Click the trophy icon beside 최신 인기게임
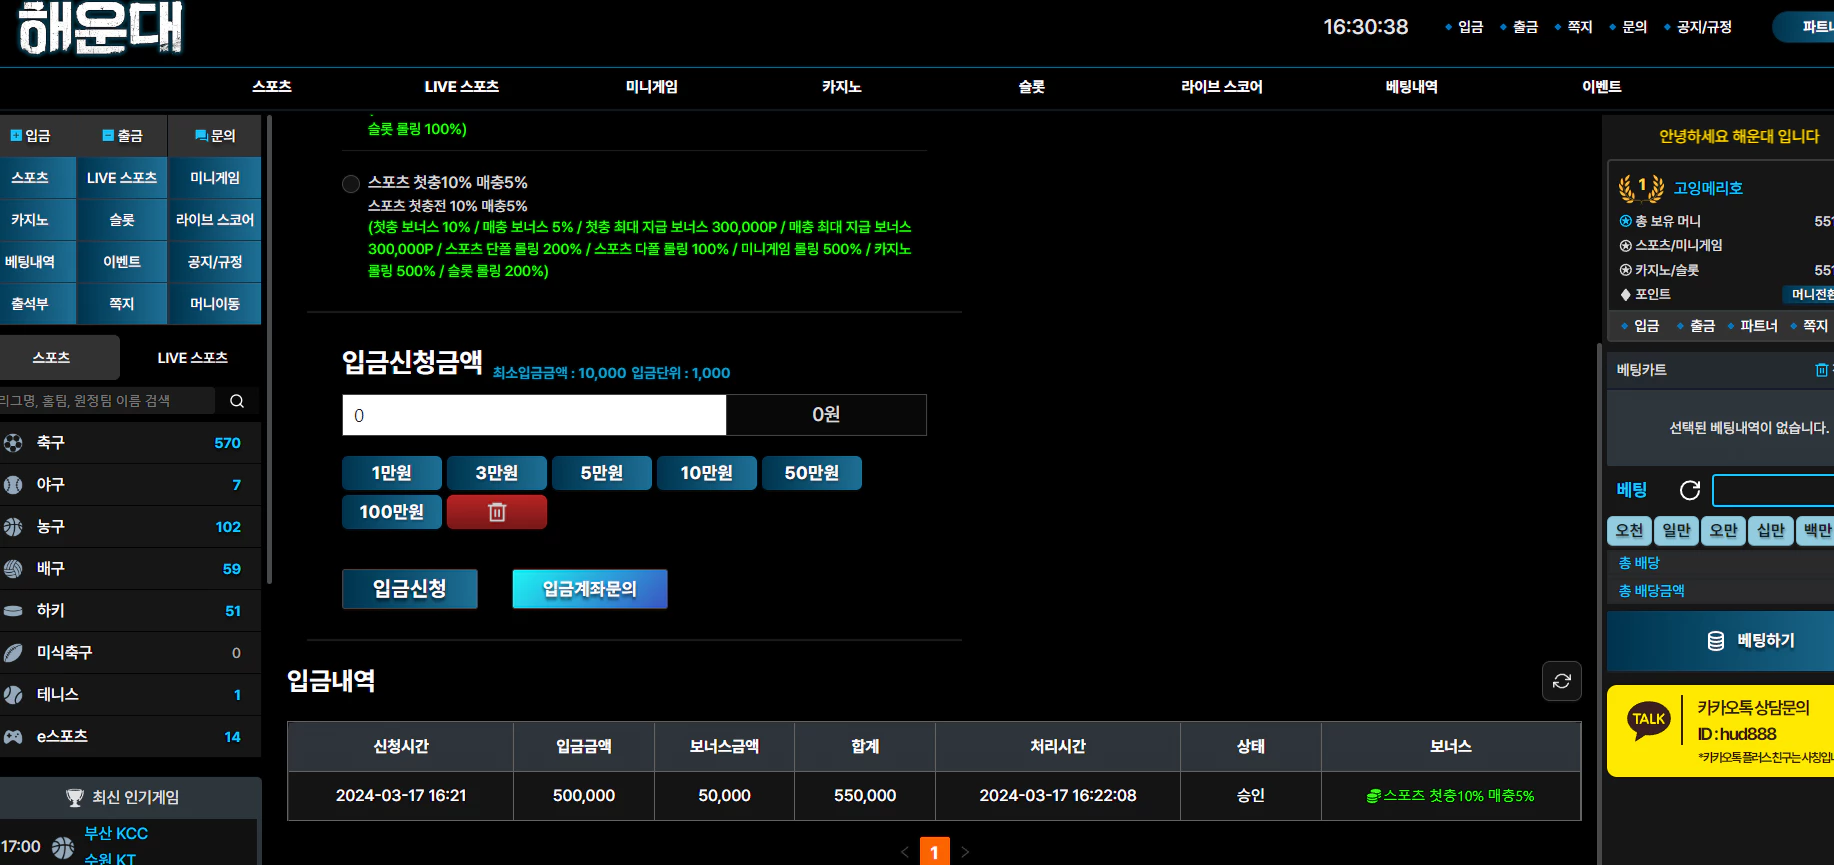The image size is (1834, 865). [x=75, y=798]
